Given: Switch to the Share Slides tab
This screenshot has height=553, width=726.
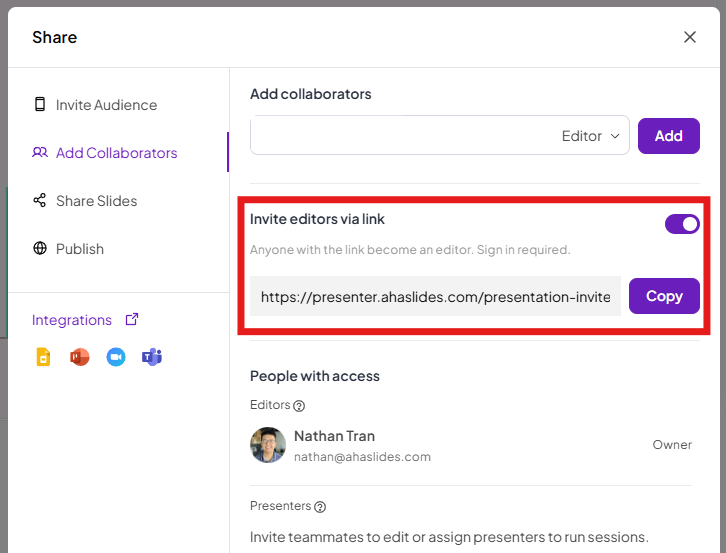Looking at the screenshot, I should (96, 201).
